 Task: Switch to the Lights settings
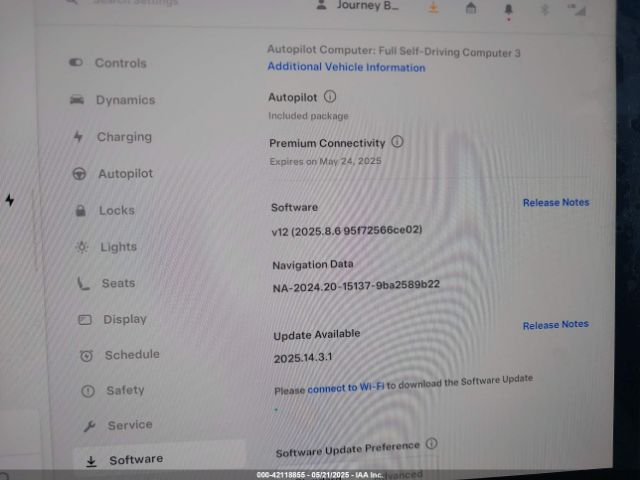coord(118,247)
